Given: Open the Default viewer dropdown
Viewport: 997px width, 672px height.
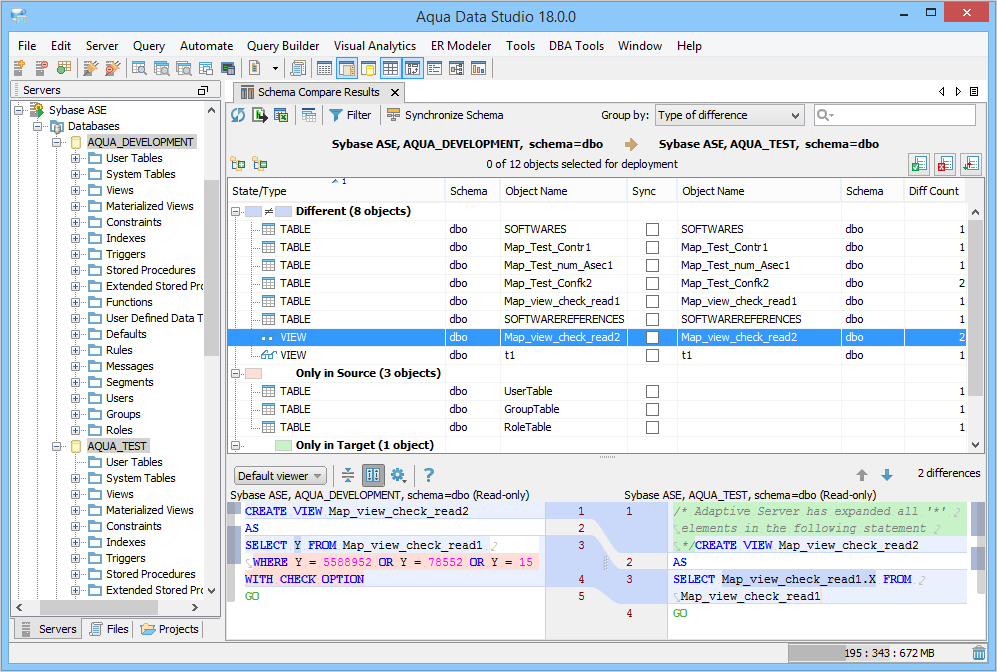Looking at the screenshot, I should (x=280, y=476).
